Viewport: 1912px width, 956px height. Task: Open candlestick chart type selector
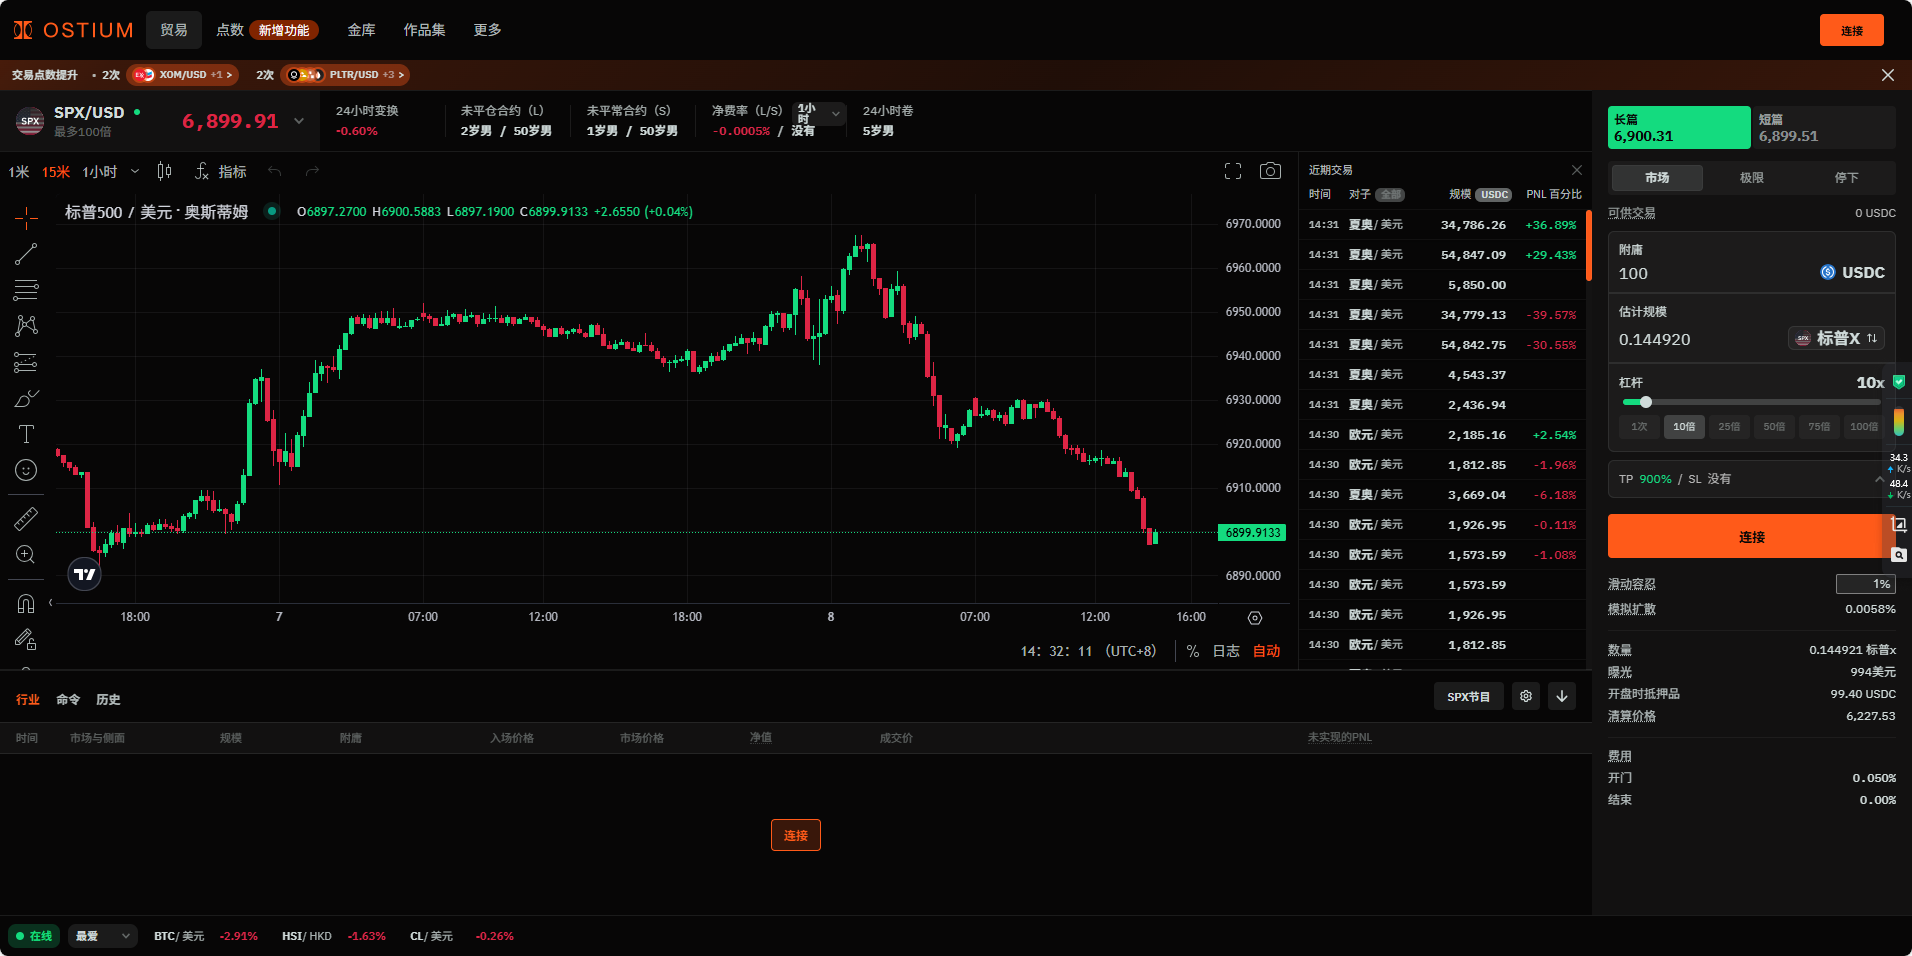point(165,171)
